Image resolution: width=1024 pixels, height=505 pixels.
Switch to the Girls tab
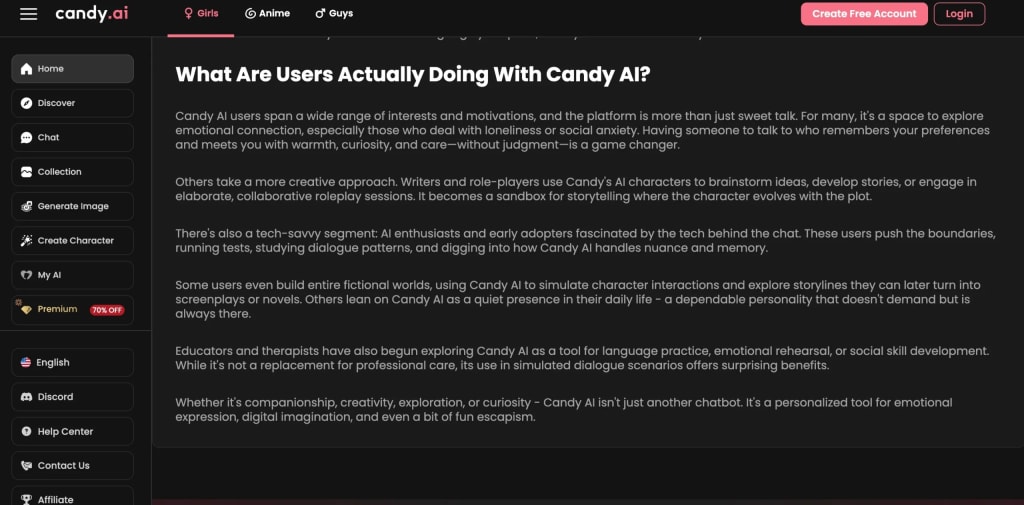[x=200, y=13]
